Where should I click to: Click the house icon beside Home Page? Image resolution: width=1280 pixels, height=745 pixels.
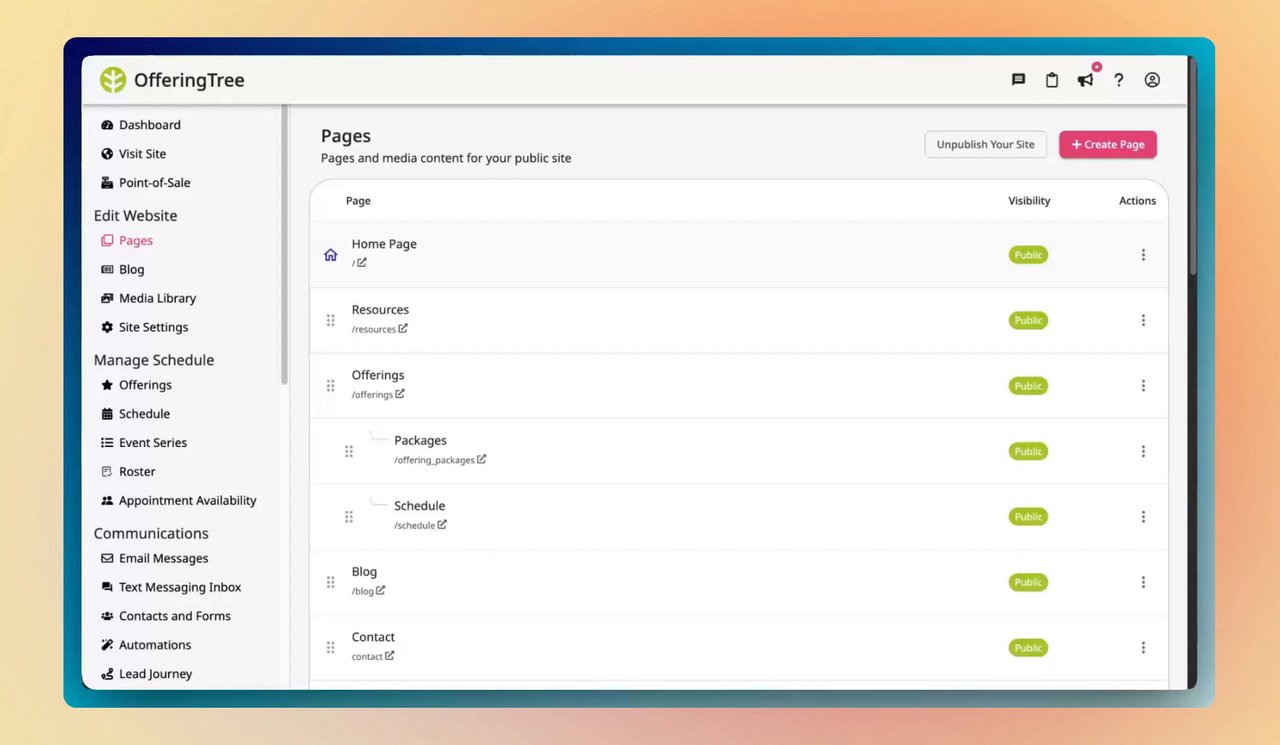point(331,255)
